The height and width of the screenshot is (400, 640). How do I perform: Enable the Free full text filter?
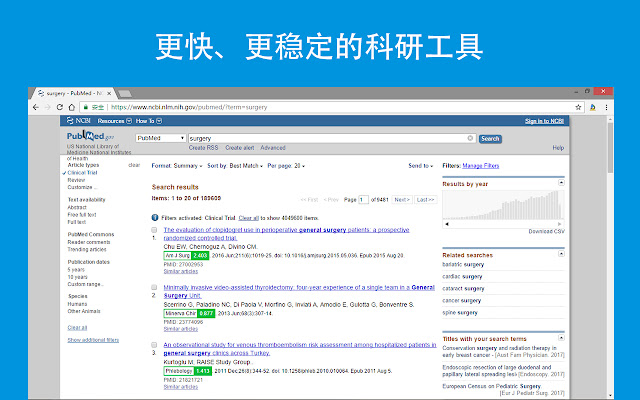pos(82,215)
